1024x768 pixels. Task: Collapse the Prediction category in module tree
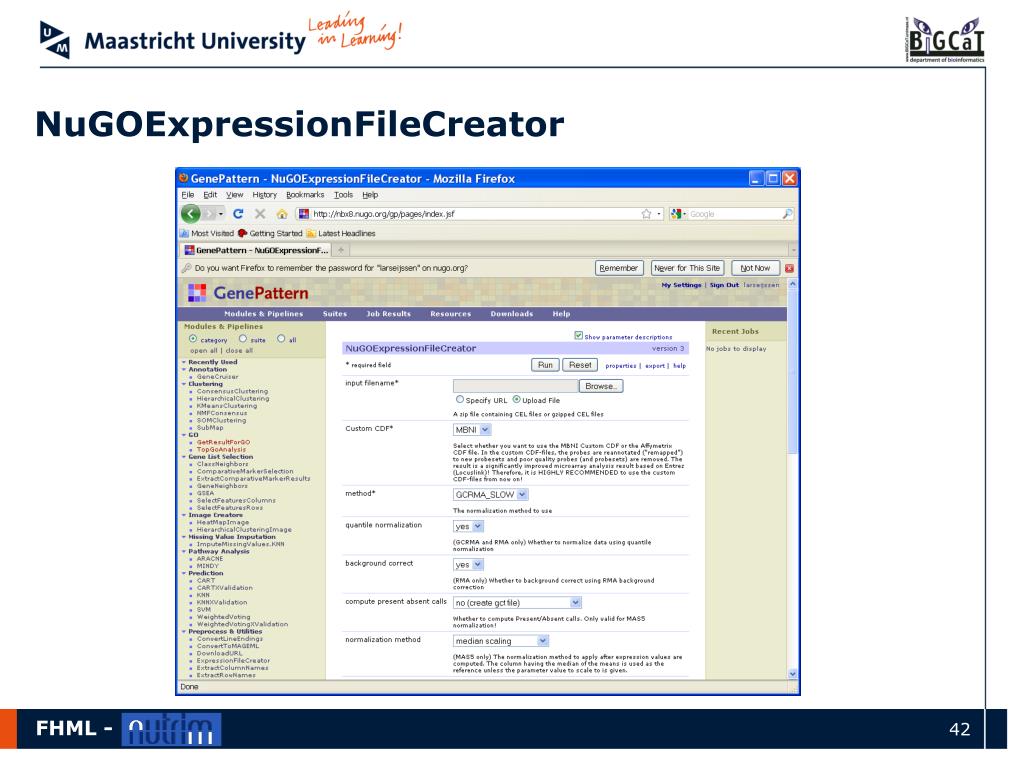[x=184, y=573]
